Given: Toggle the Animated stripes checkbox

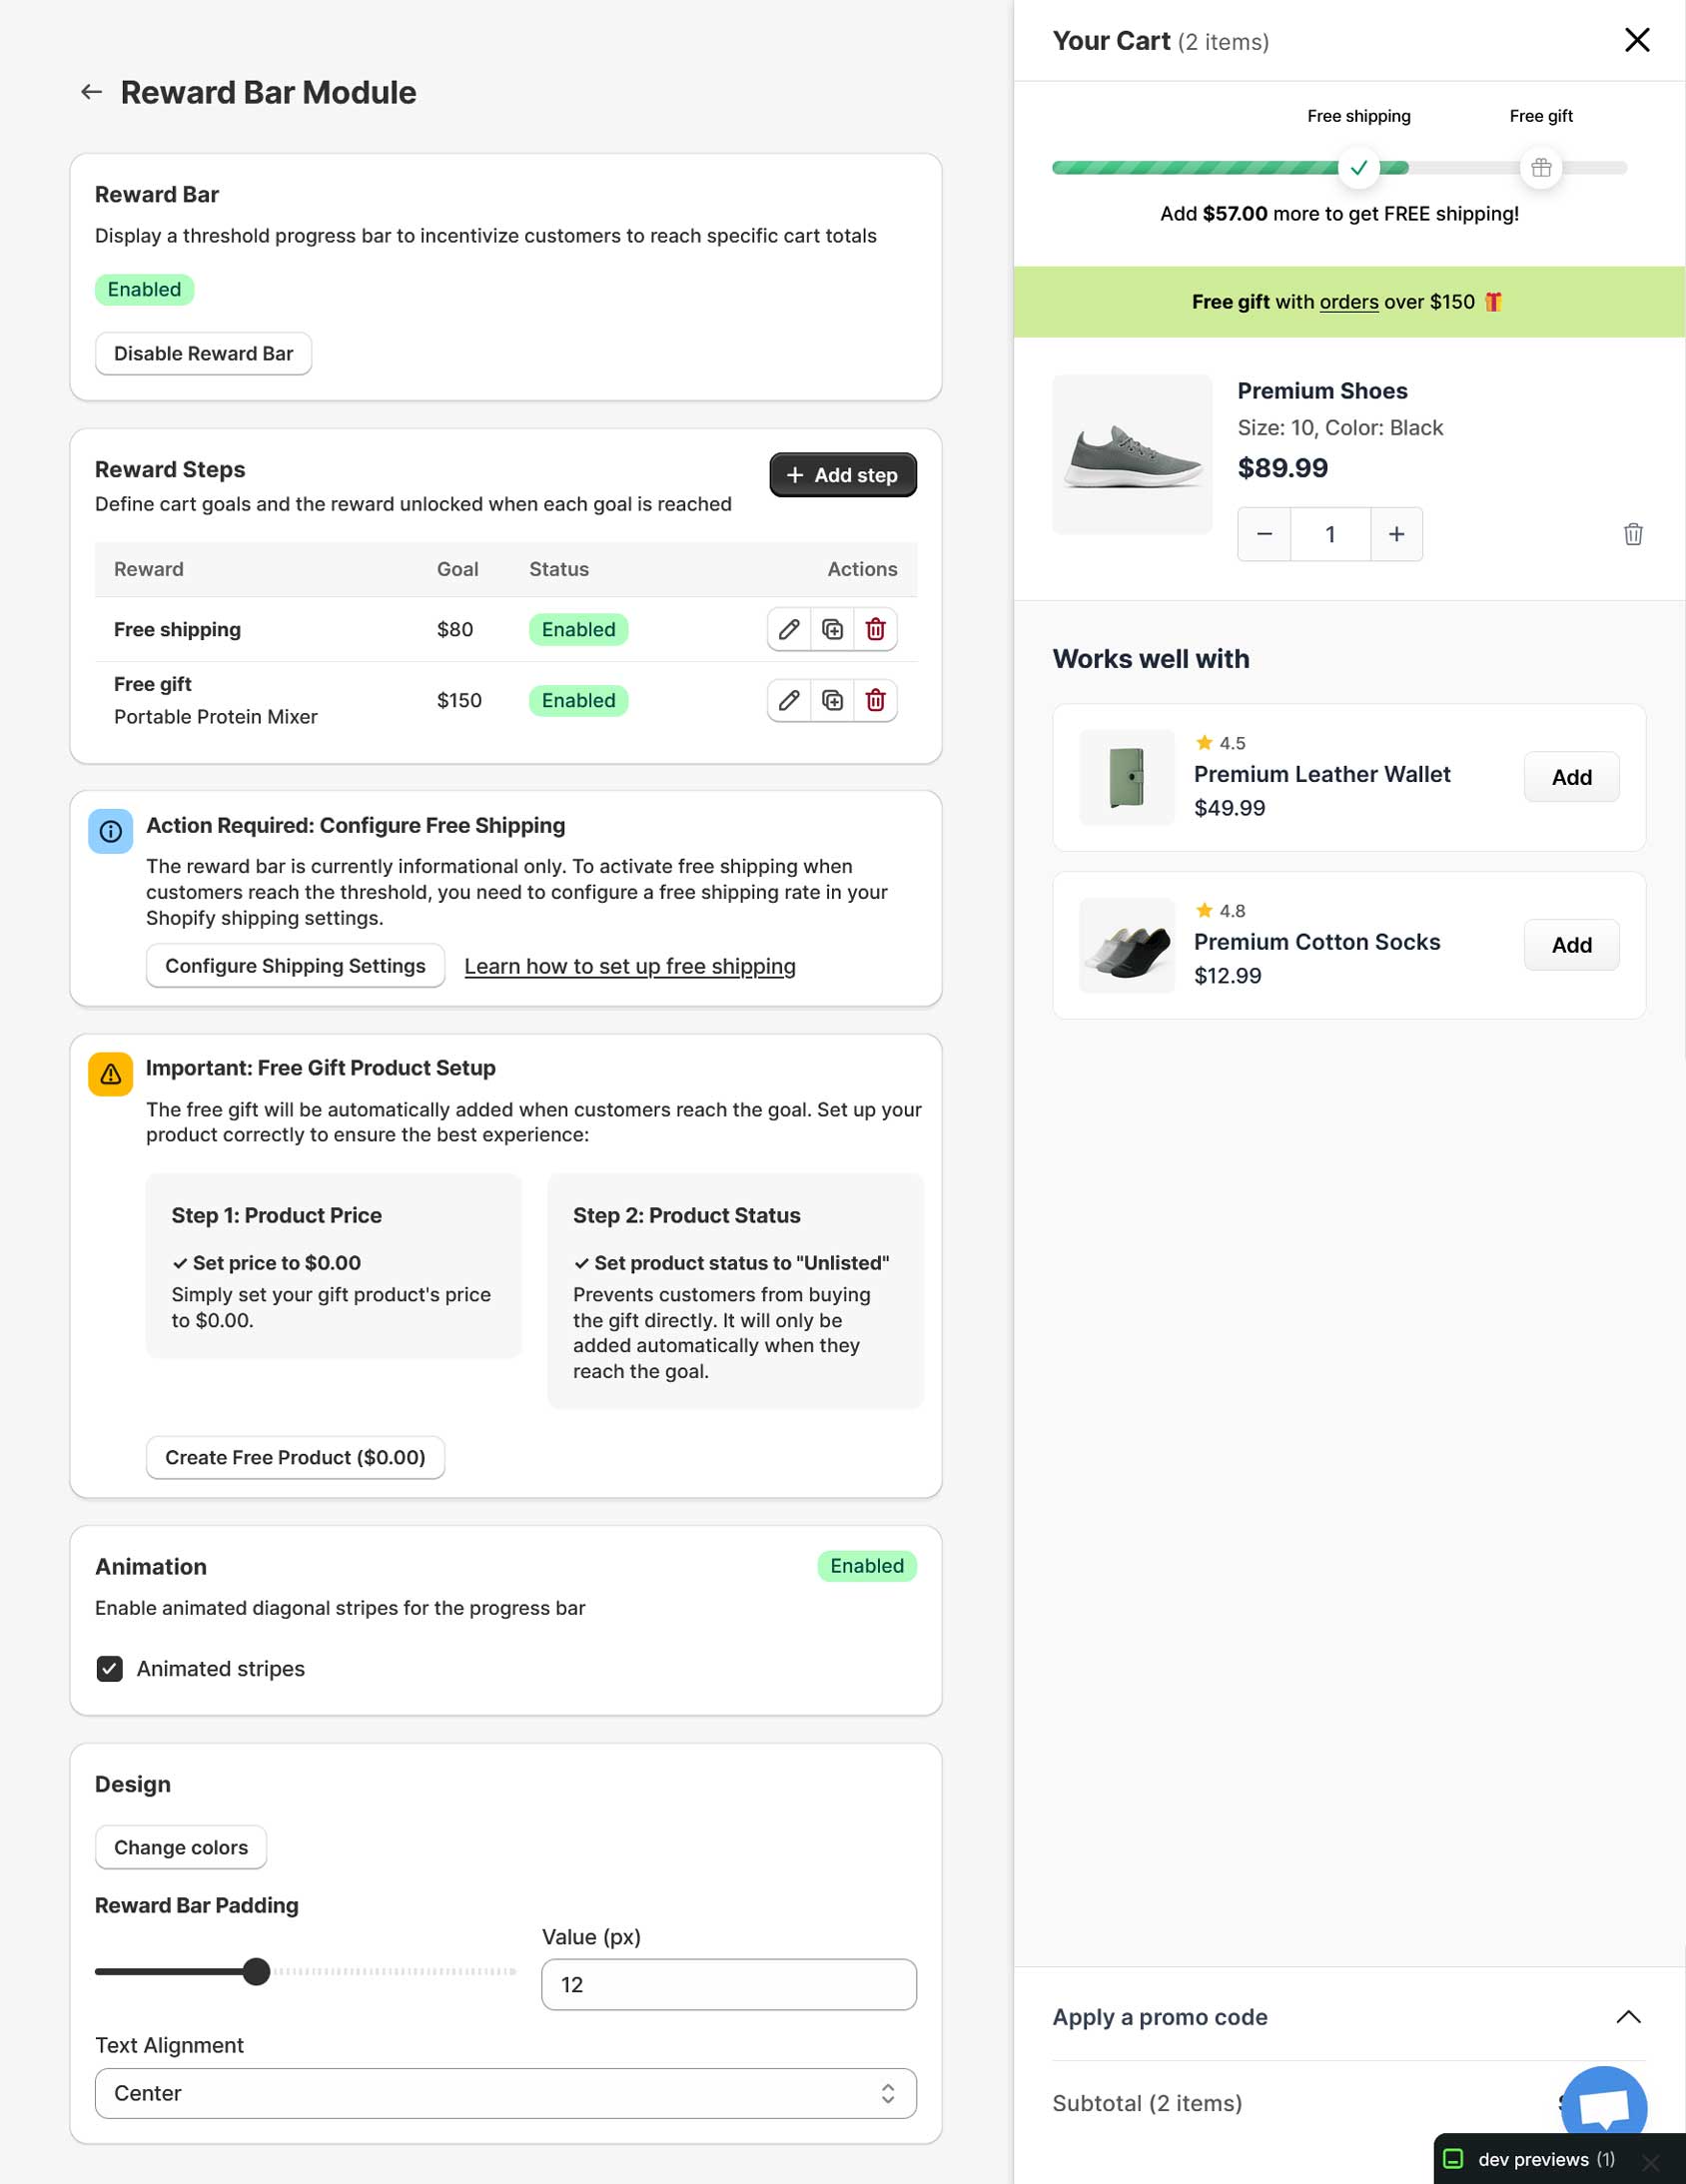Looking at the screenshot, I should (110, 1668).
